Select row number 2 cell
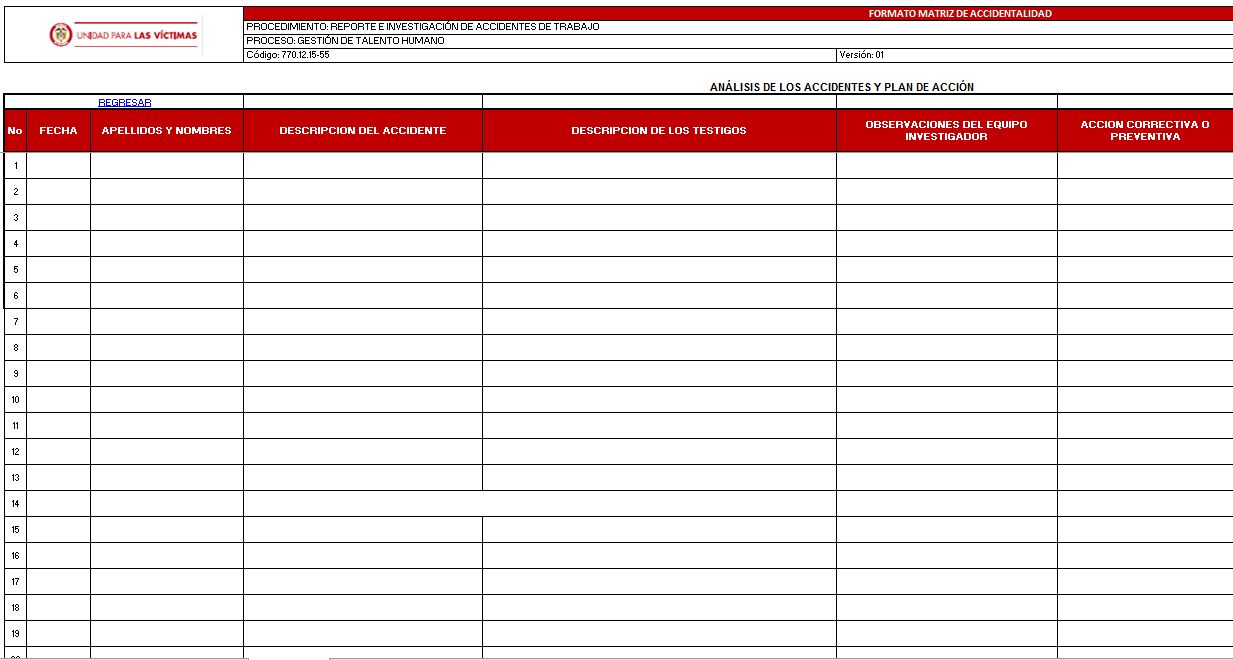This screenshot has width=1233, height=660. coord(15,191)
